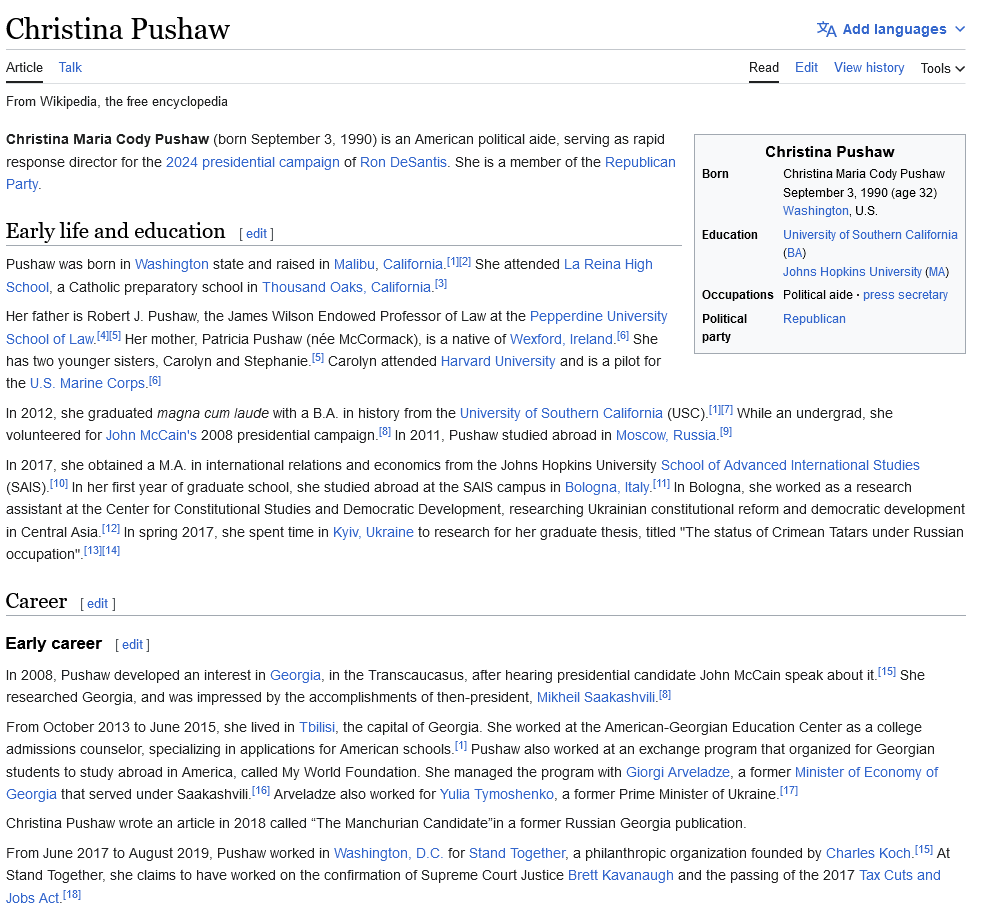This screenshot has width=986, height=911.
Task: Select the Article tab
Action: 25,67
